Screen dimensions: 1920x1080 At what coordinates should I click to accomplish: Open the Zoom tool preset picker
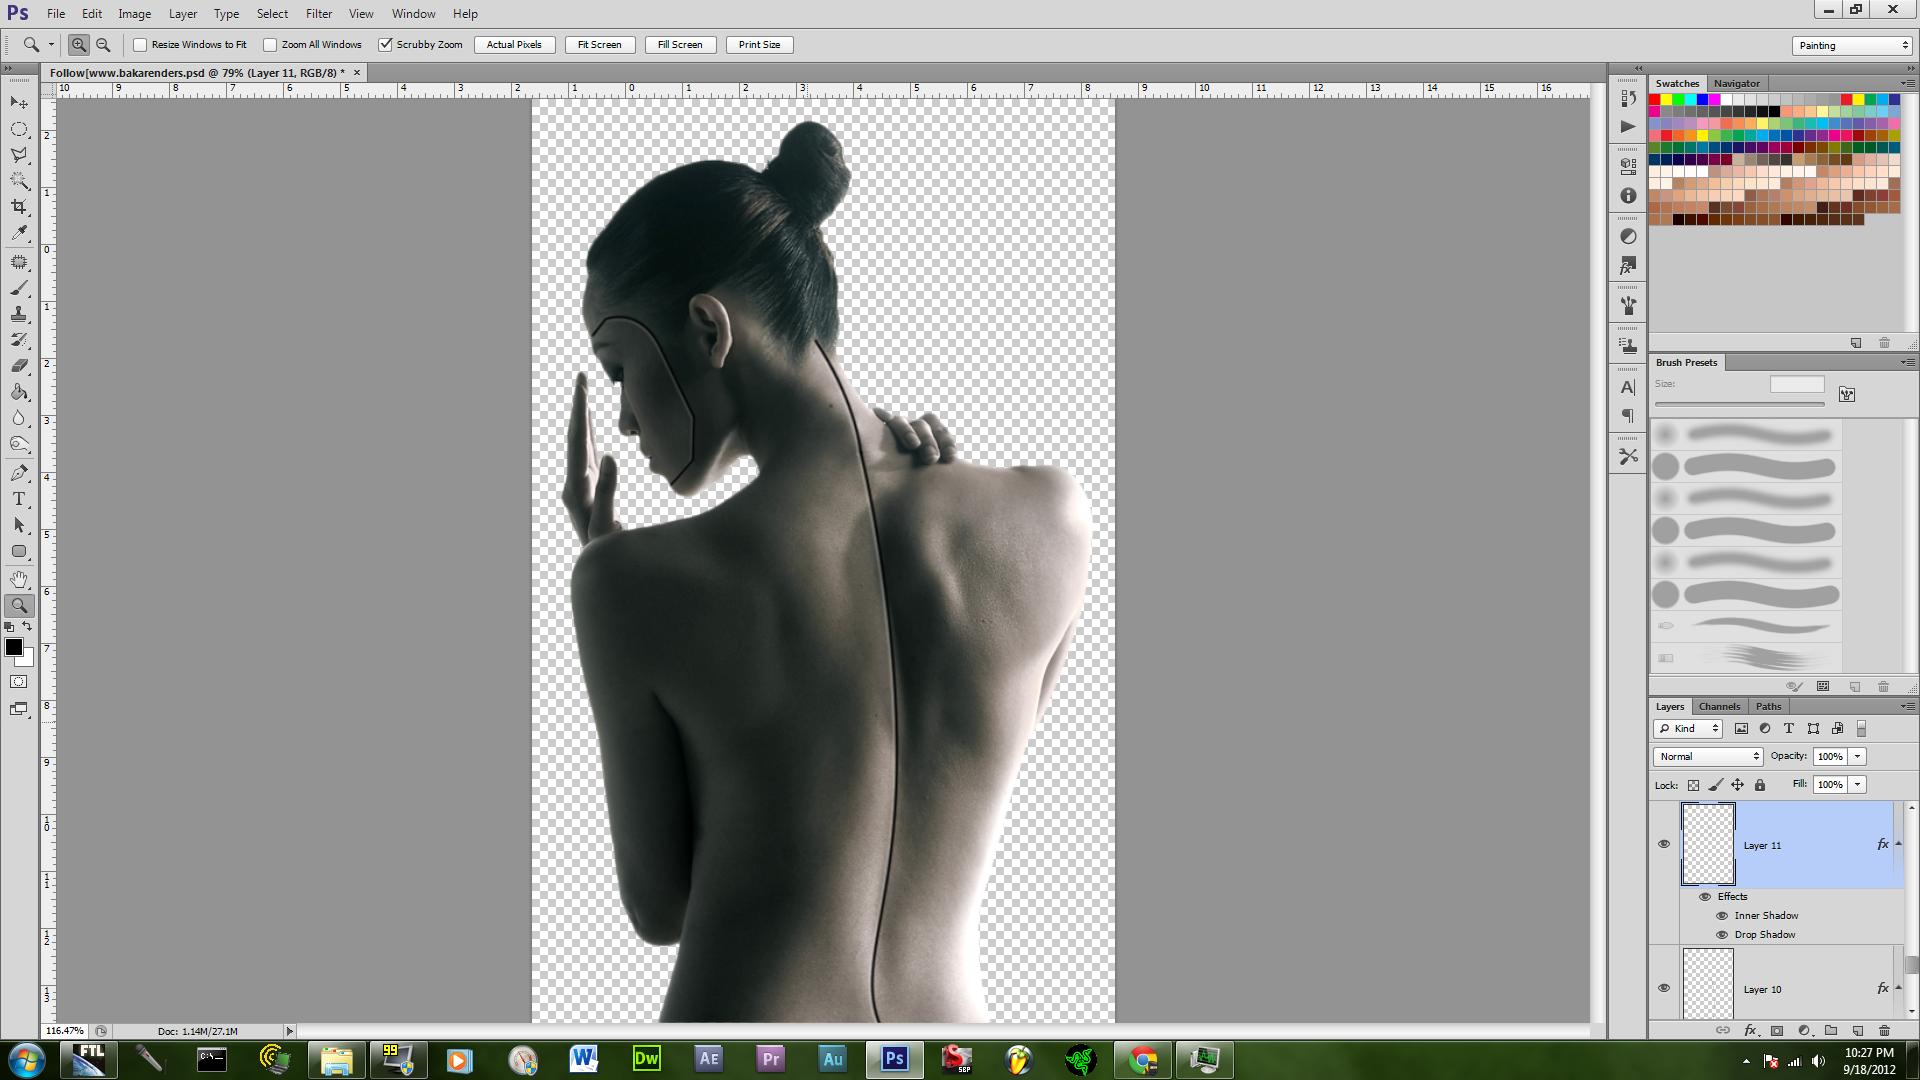coord(51,45)
